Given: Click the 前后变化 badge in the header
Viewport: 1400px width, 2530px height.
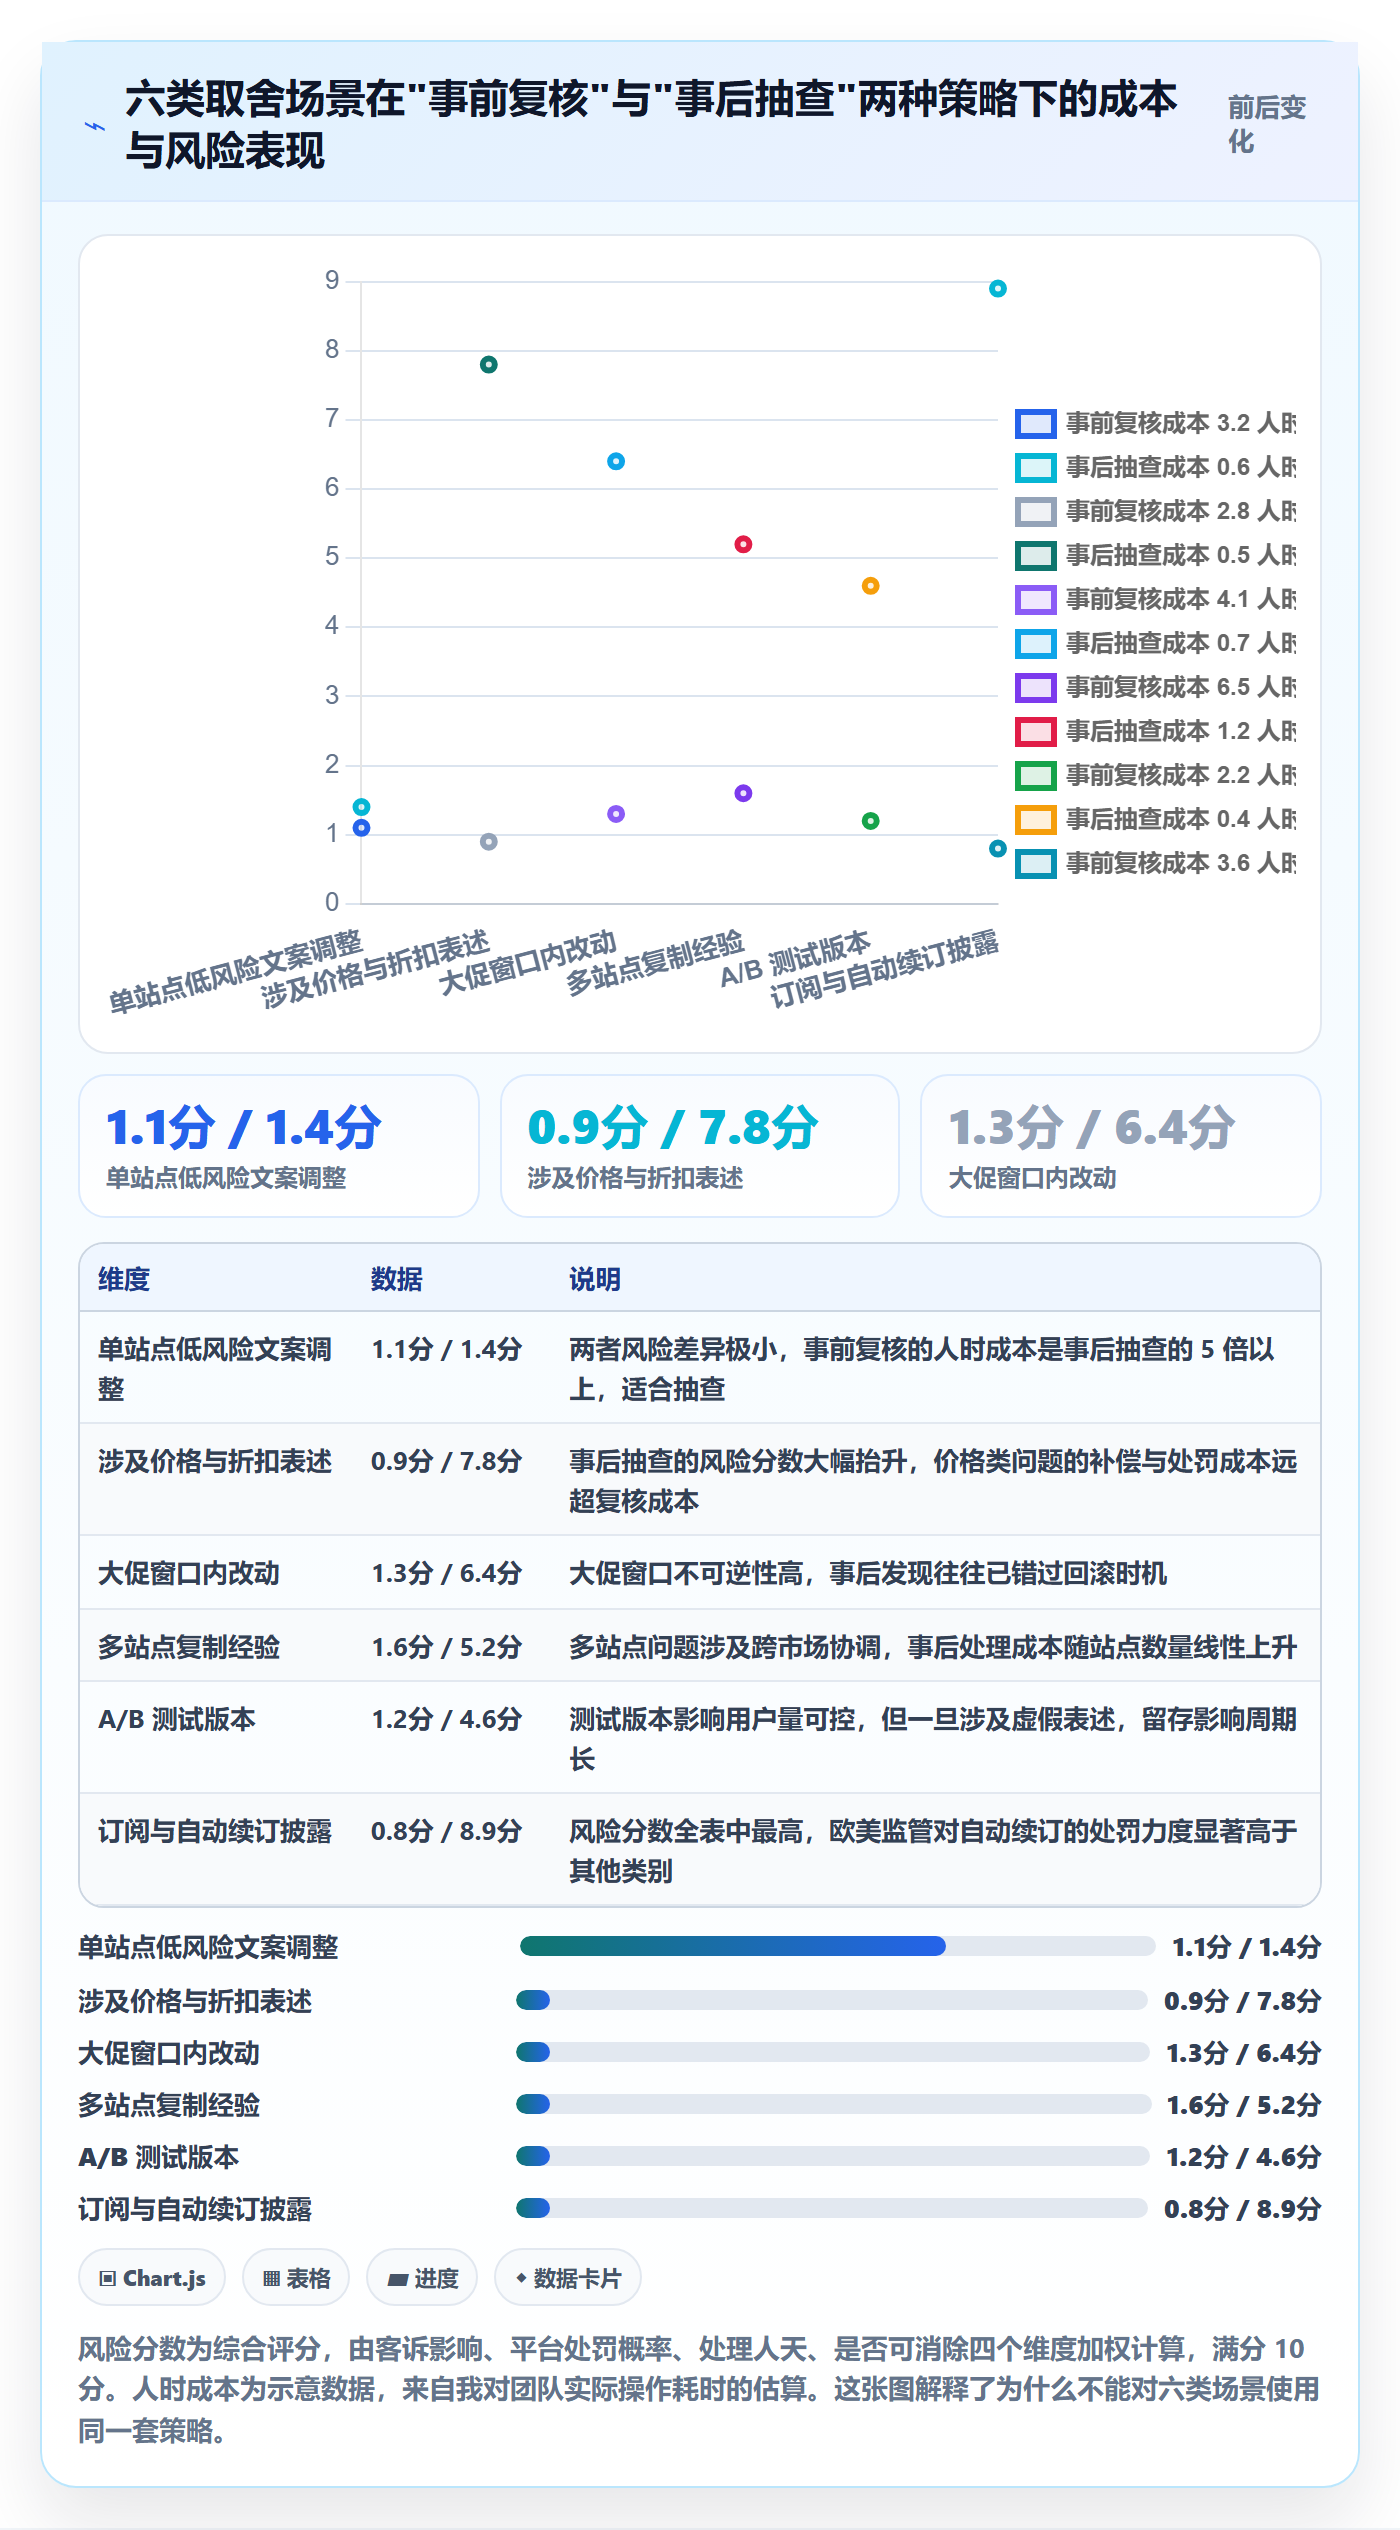Looking at the screenshot, I should 1267,124.
